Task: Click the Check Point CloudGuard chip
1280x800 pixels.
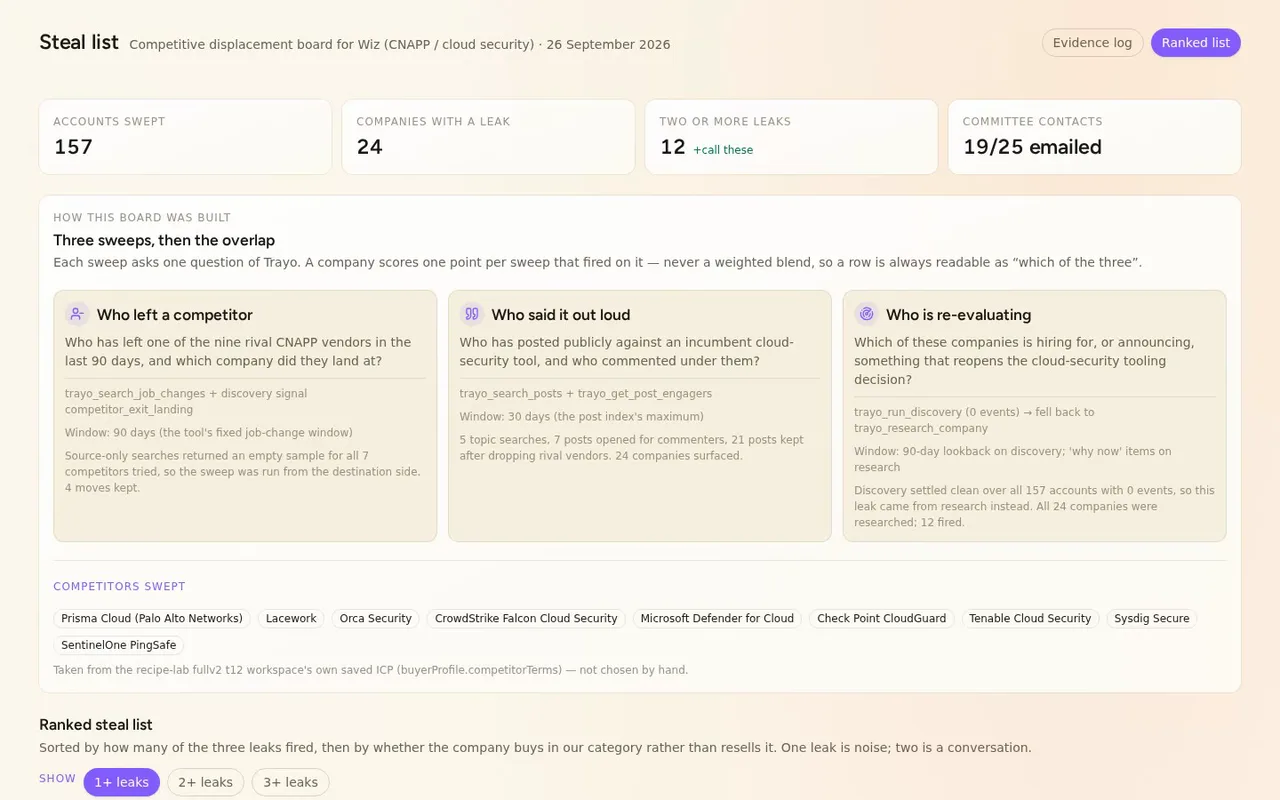Action: tap(882, 619)
